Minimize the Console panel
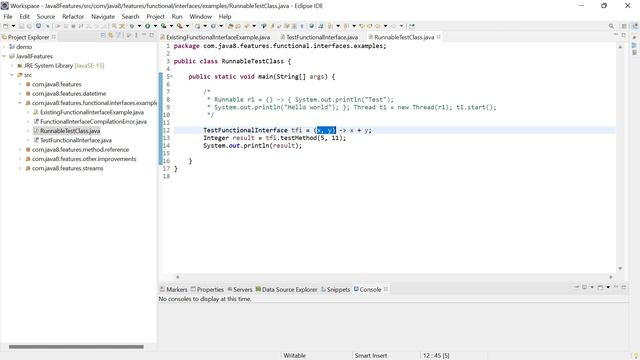Viewport: 640px width, 360px height. (616, 287)
